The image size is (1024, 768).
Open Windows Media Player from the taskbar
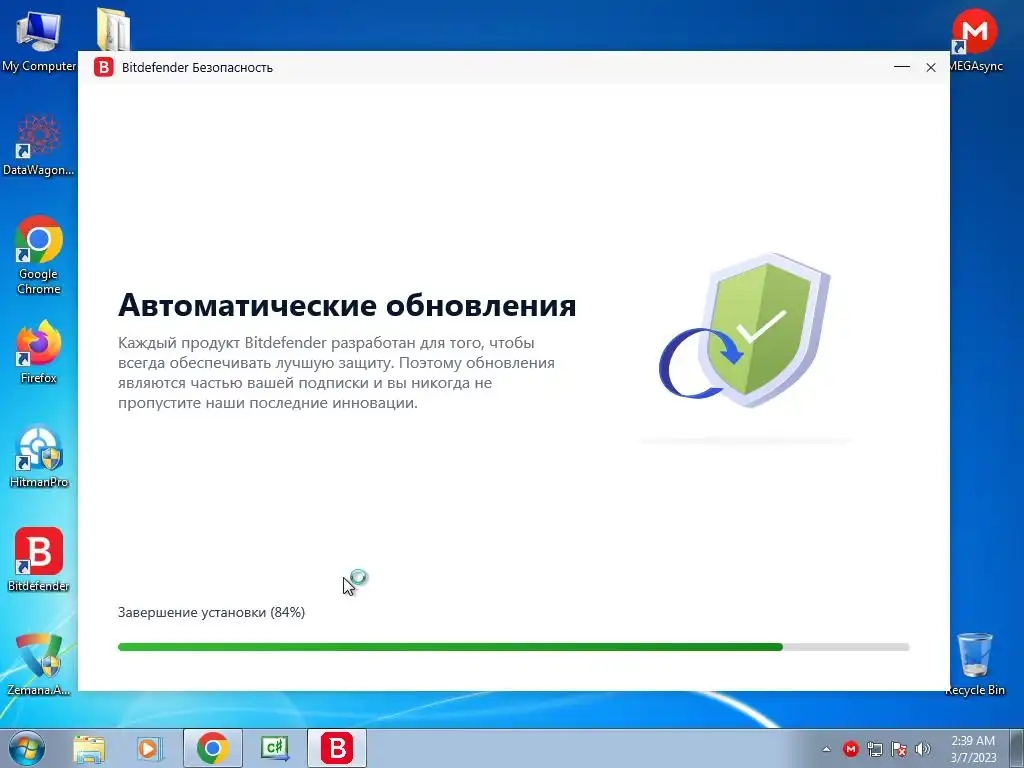(149, 748)
